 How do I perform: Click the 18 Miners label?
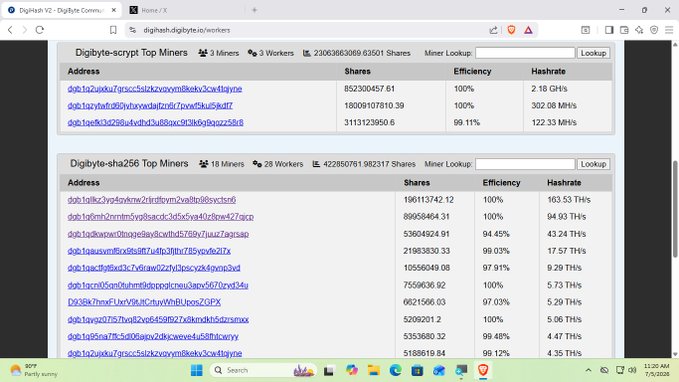pos(221,164)
